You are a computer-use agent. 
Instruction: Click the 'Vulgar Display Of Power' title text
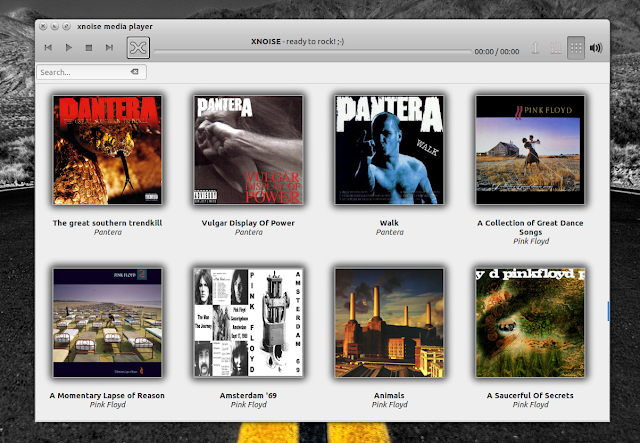(248, 223)
